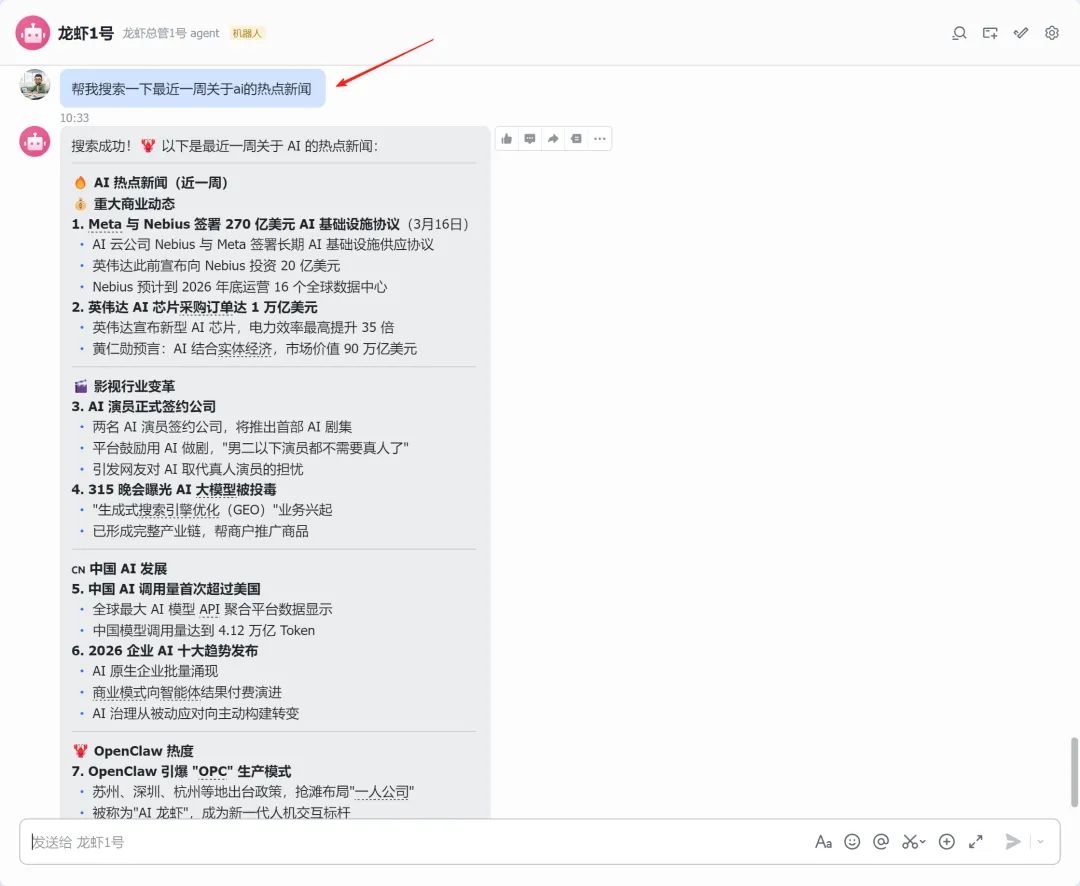Click the 10:33 timestamp

click(x=74, y=118)
